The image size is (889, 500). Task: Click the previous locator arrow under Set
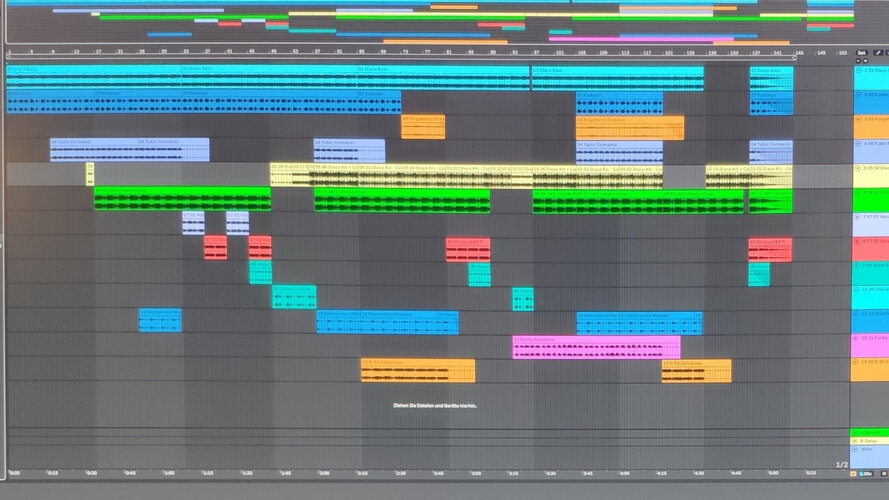[858, 60]
